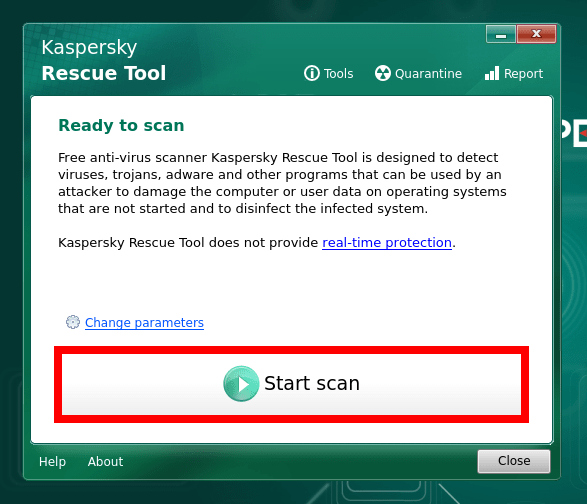Open the About link in the footer
The height and width of the screenshot is (504, 587).
(105, 462)
